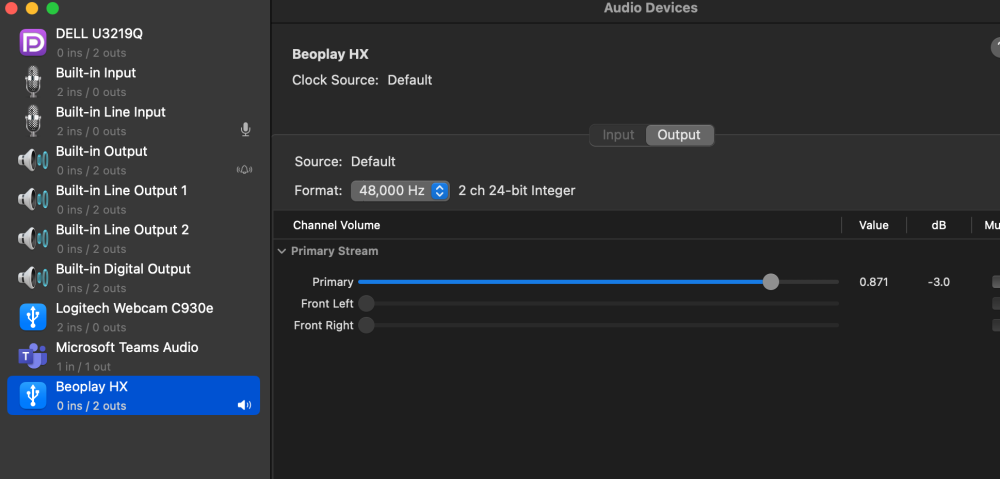Screen dimensions: 1000x479
Task: Select Microsoft Teams Audio device
Action: point(133,356)
